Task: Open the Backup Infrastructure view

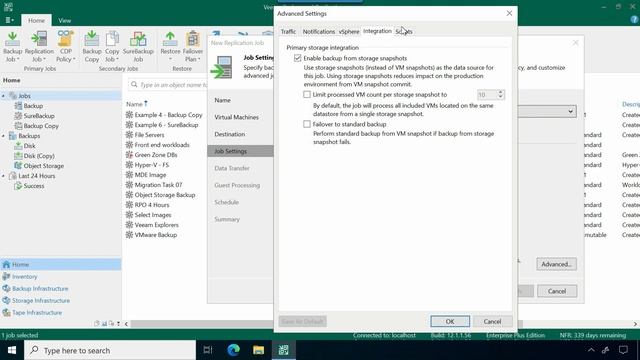Action: click(x=40, y=289)
